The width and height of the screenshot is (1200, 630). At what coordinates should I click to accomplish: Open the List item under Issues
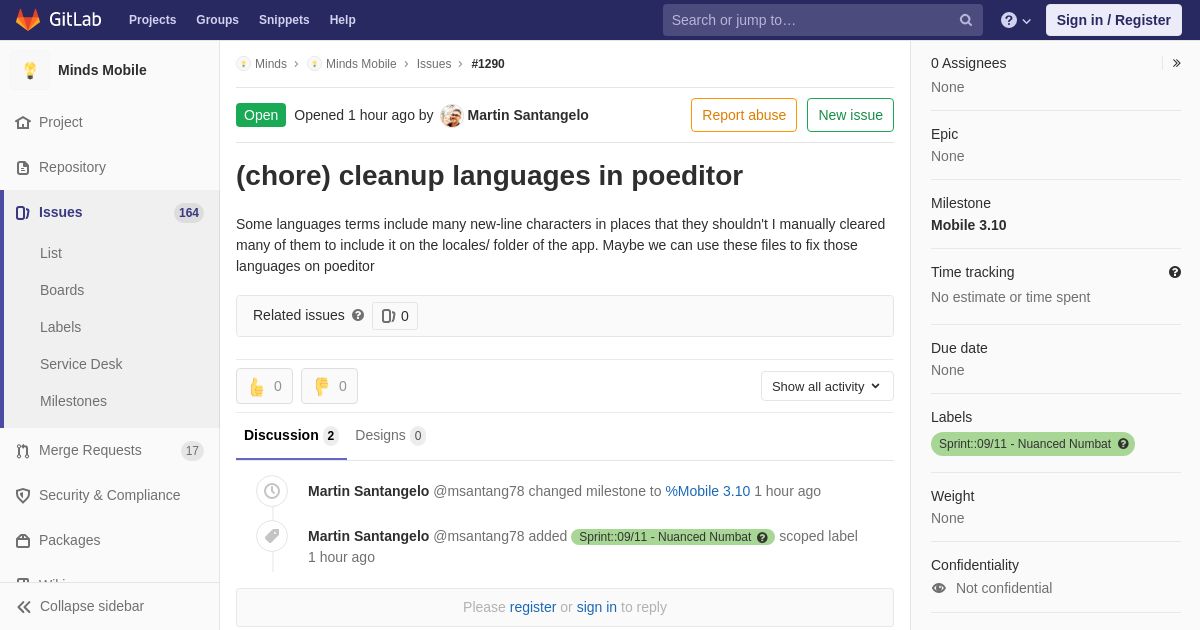tap(51, 253)
